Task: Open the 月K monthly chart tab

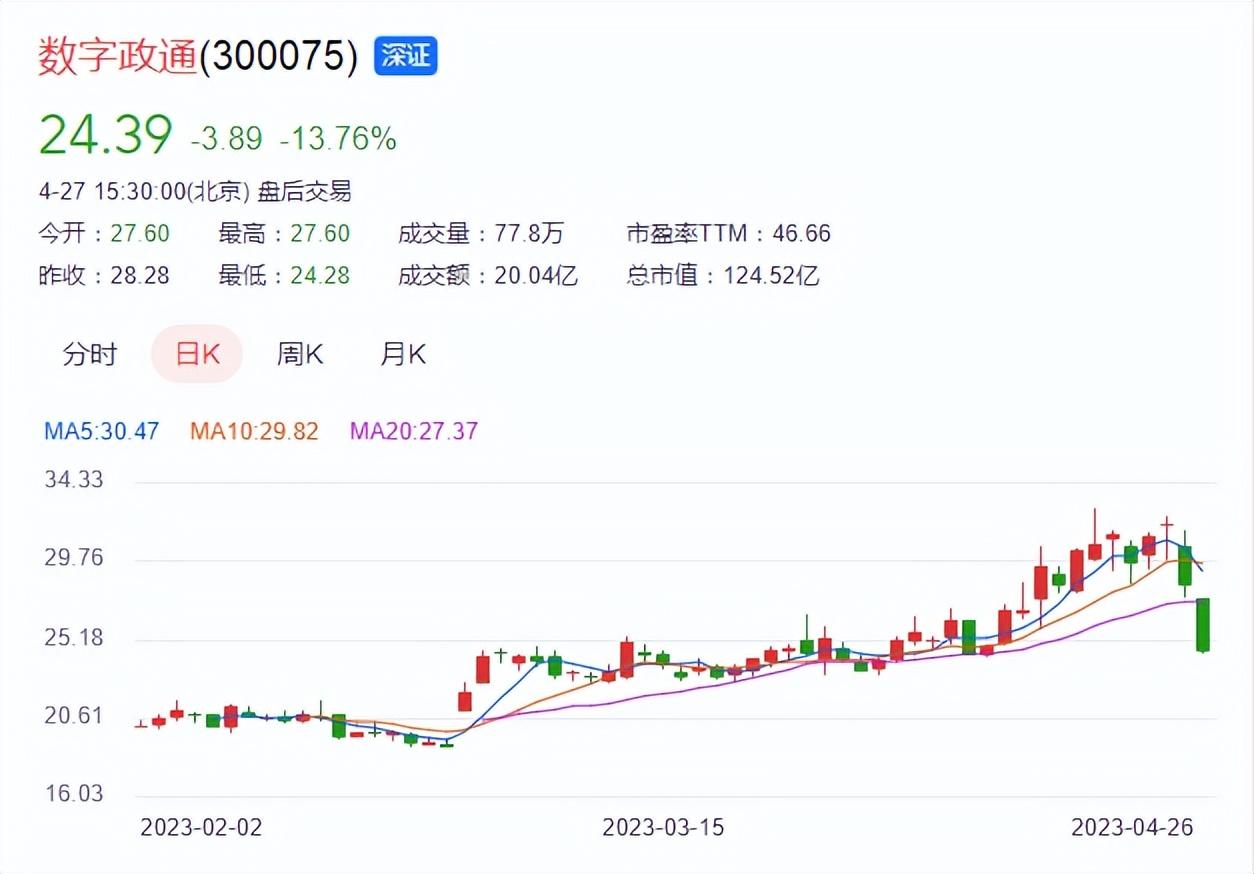Action: click(x=402, y=354)
